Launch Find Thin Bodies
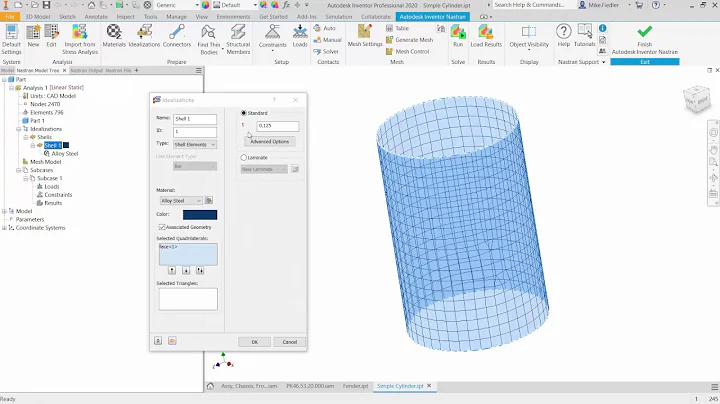The image size is (720, 404). coord(209,39)
